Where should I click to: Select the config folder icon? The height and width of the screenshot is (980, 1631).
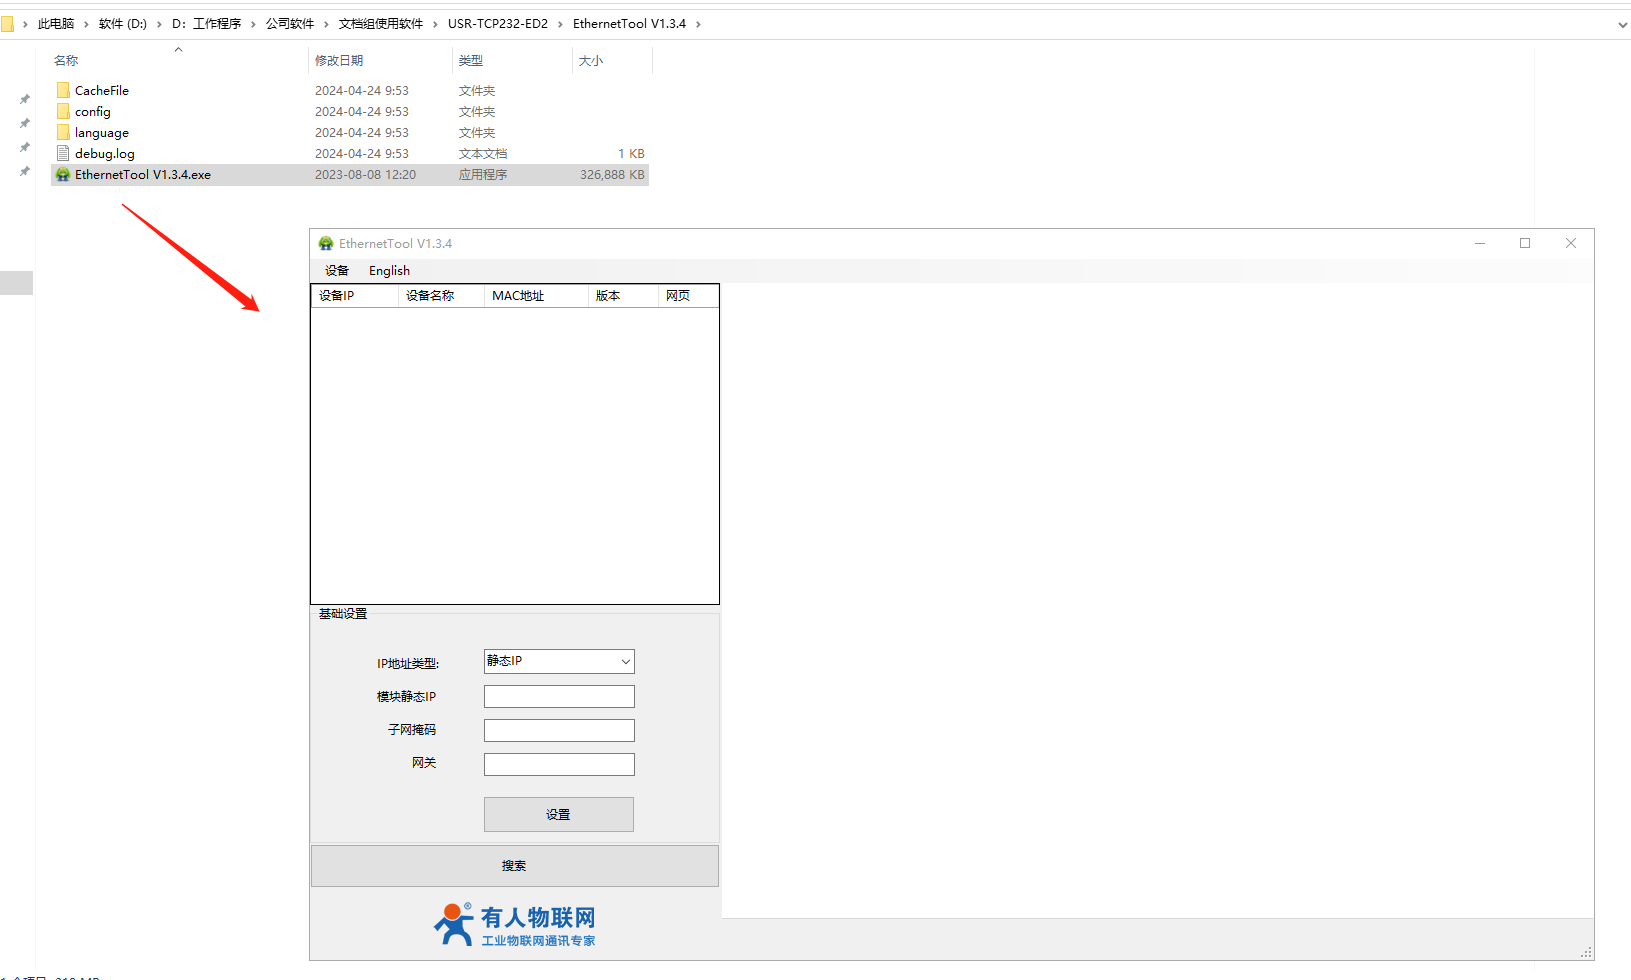tap(63, 111)
